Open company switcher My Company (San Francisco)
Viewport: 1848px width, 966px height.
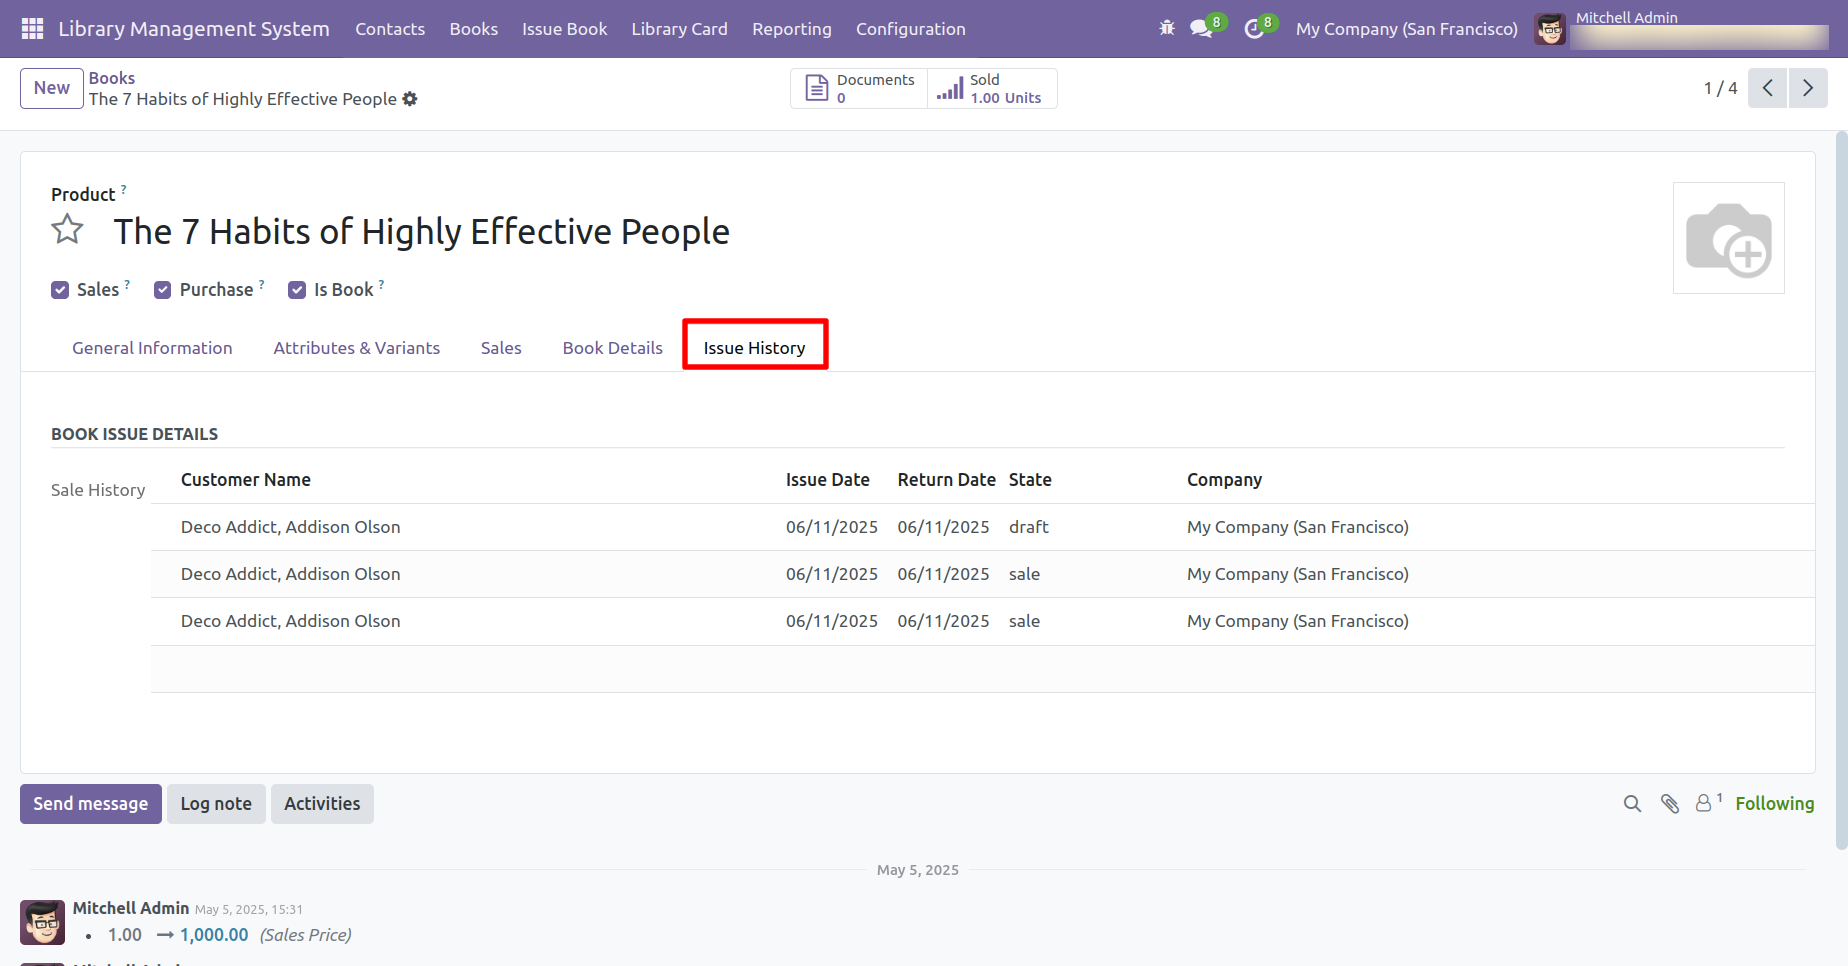(1406, 29)
